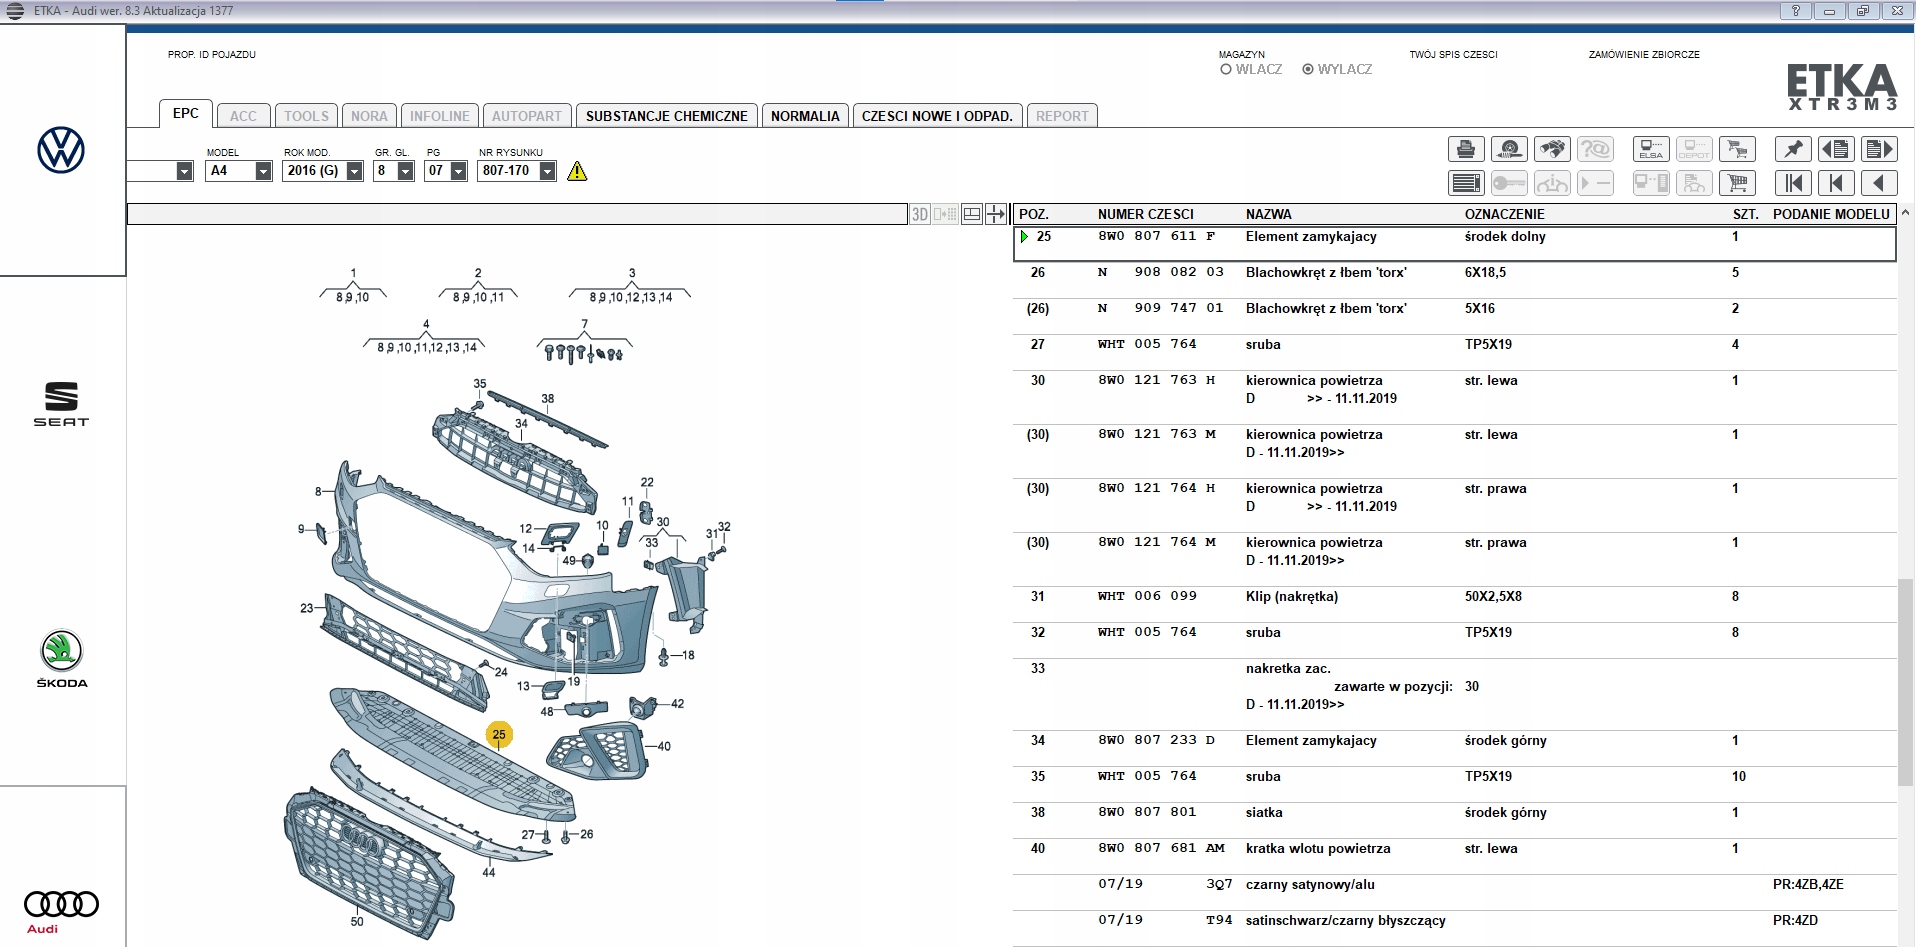Click part number 50 grille label in diagram
Screen dimensions: 1916x947
tap(357, 921)
